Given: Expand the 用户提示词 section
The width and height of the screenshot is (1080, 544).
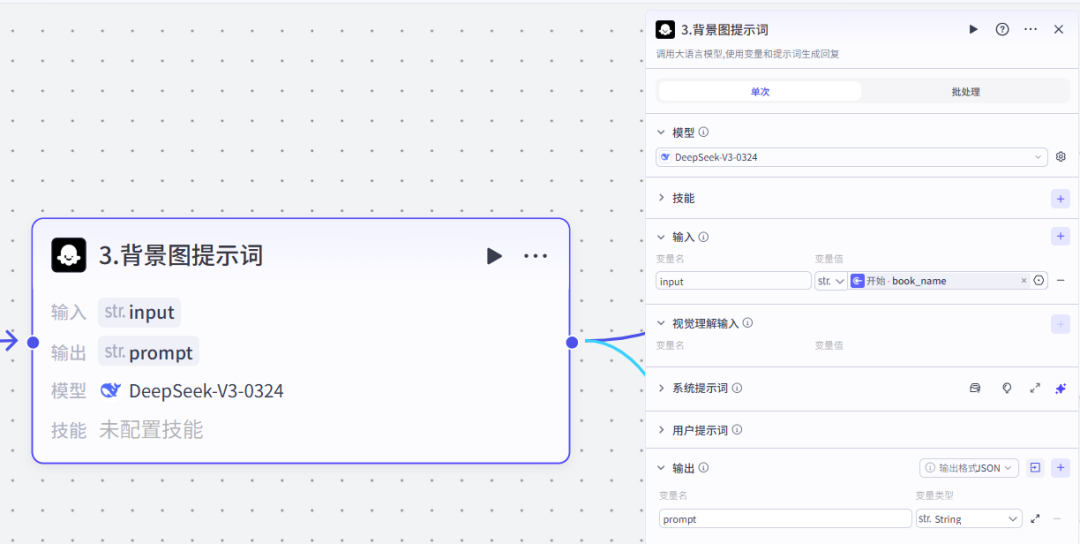Looking at the screenshot, I should tap(661, 430).
